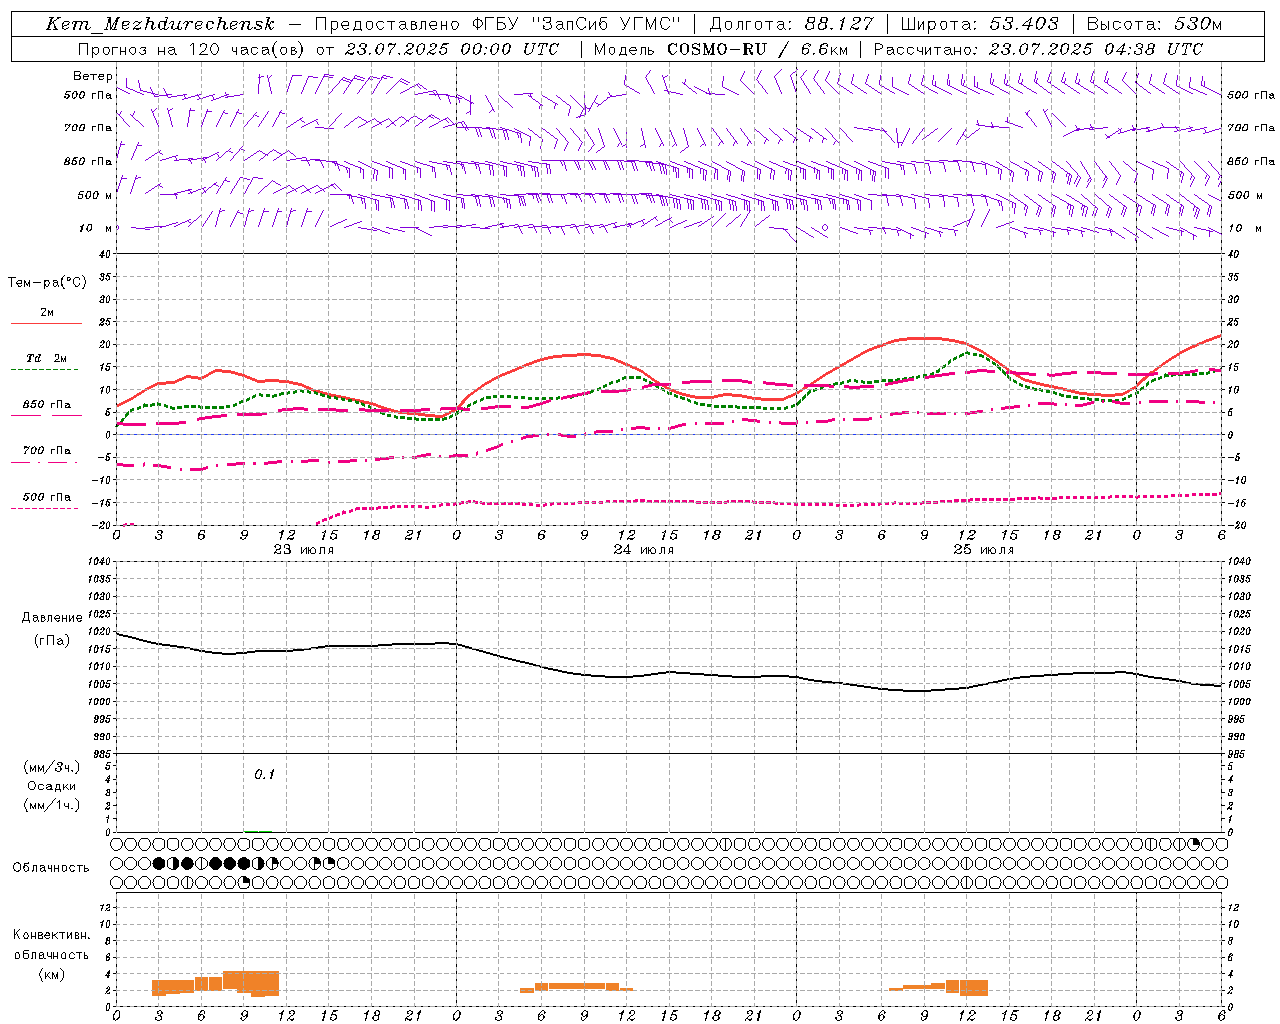The image size is (1280, 1024).
Task: Click the 'Рассчитано: 23.07.2025 04:38 UTC' timestamp
Action: 1037,49
